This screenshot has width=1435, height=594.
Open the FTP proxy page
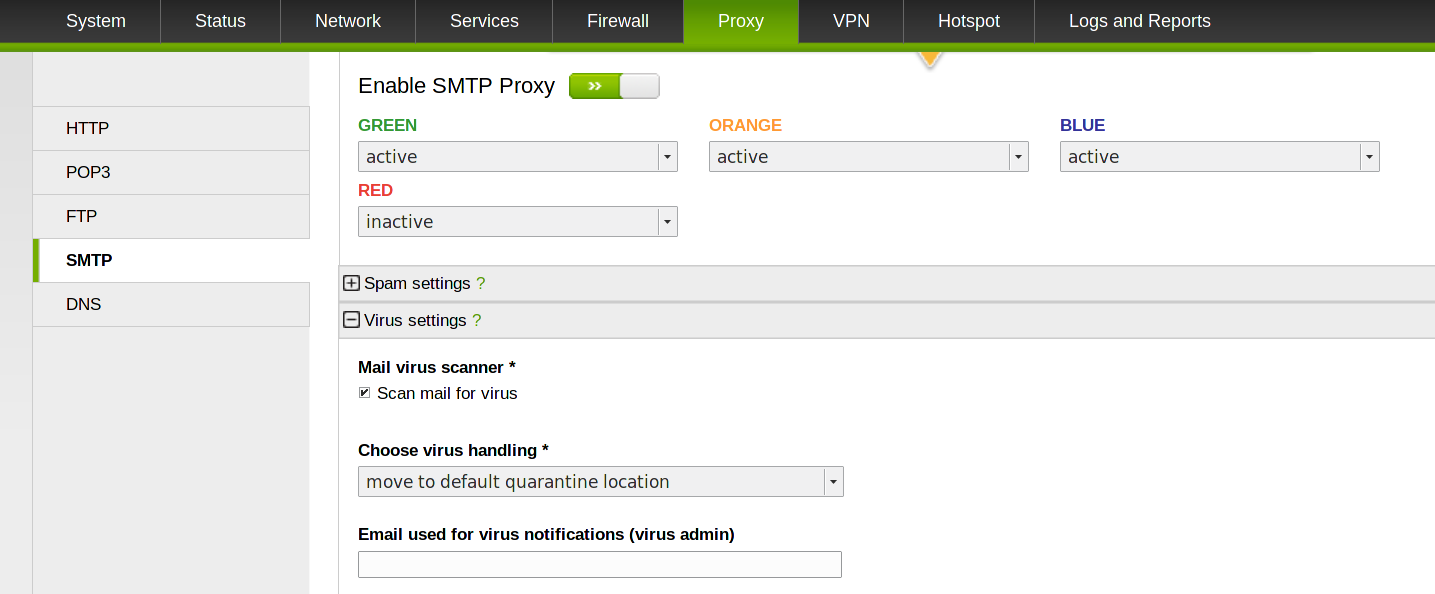click(171, 216)
